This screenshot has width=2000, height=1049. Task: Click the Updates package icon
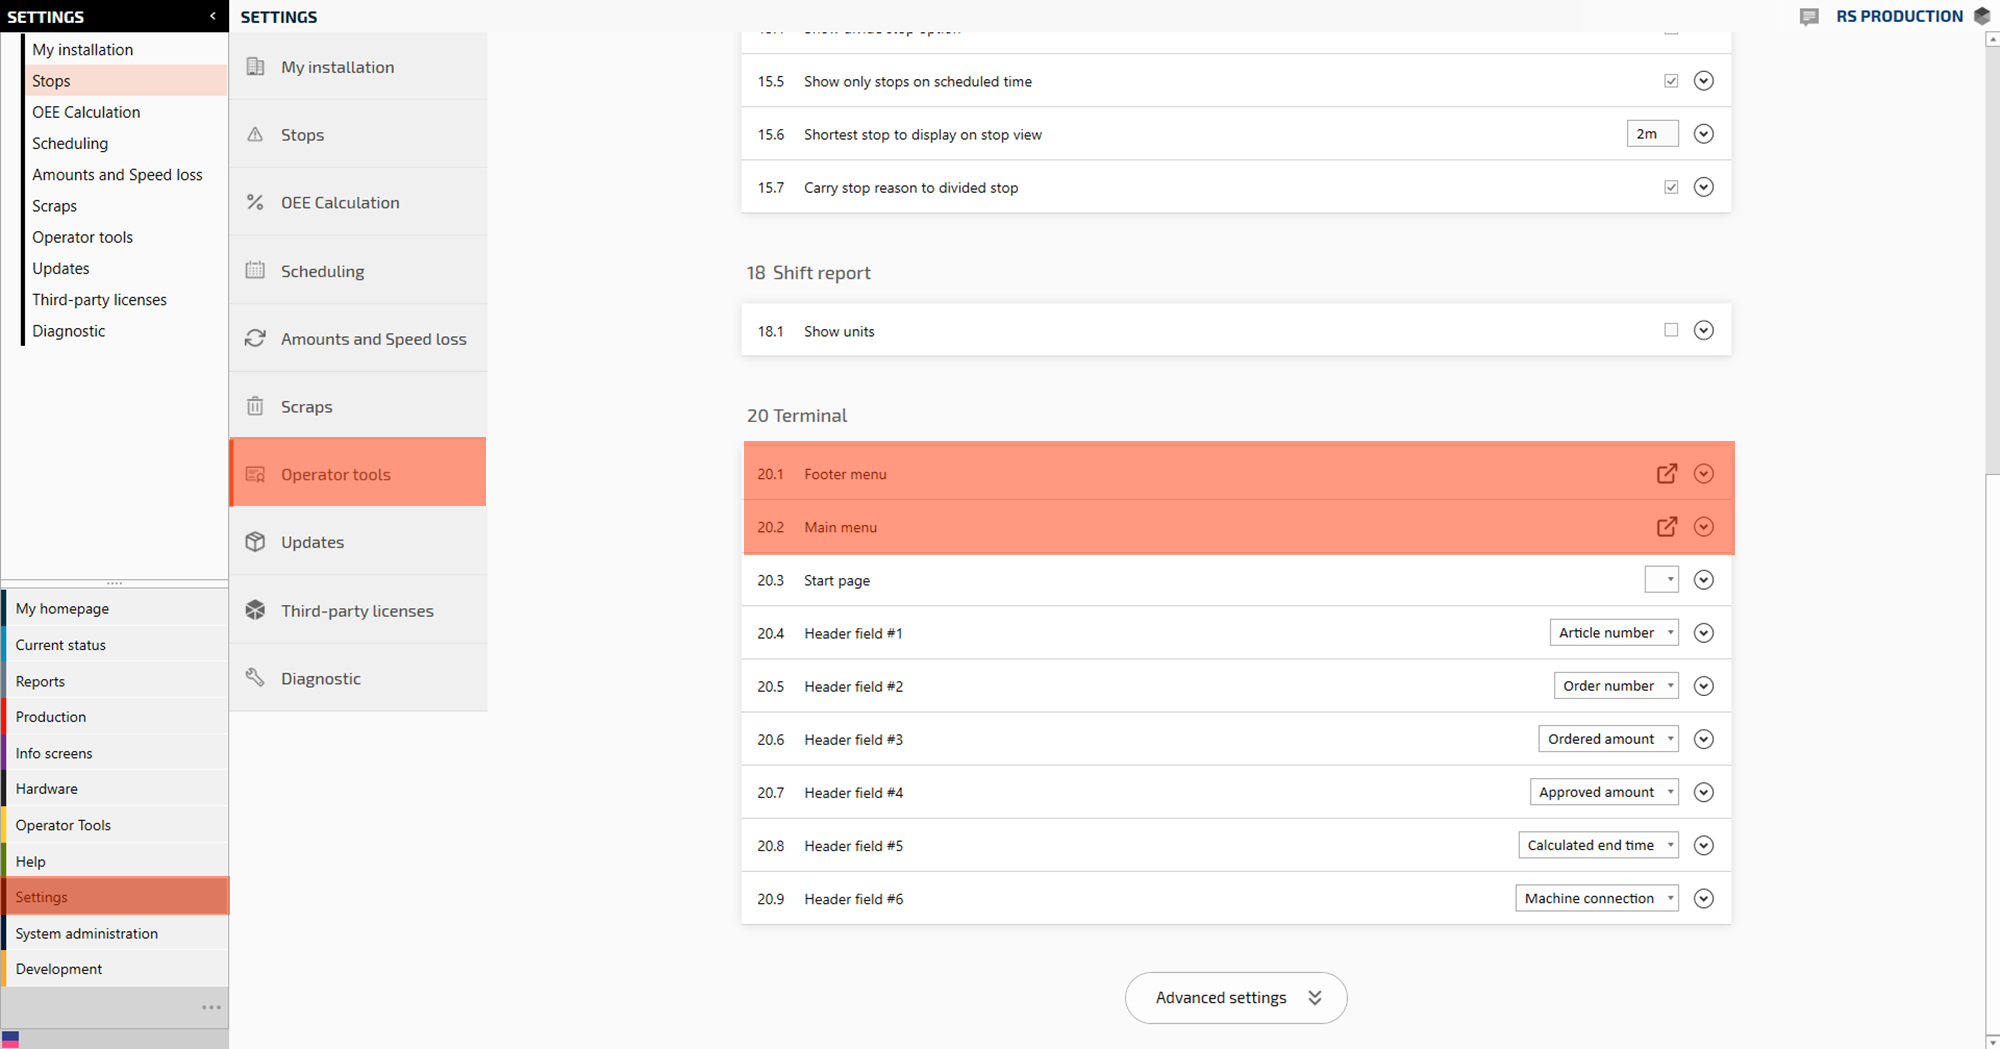click(x=255, y=541)
